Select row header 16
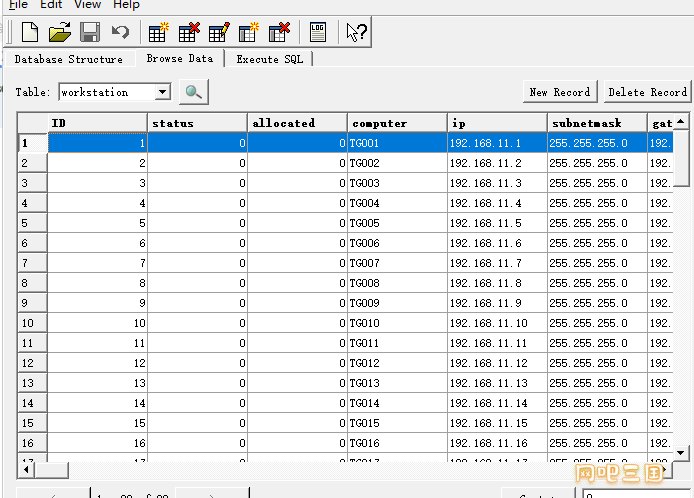This screenshot has height=498, width=694. pyautogui.click(x=32, y=443)
